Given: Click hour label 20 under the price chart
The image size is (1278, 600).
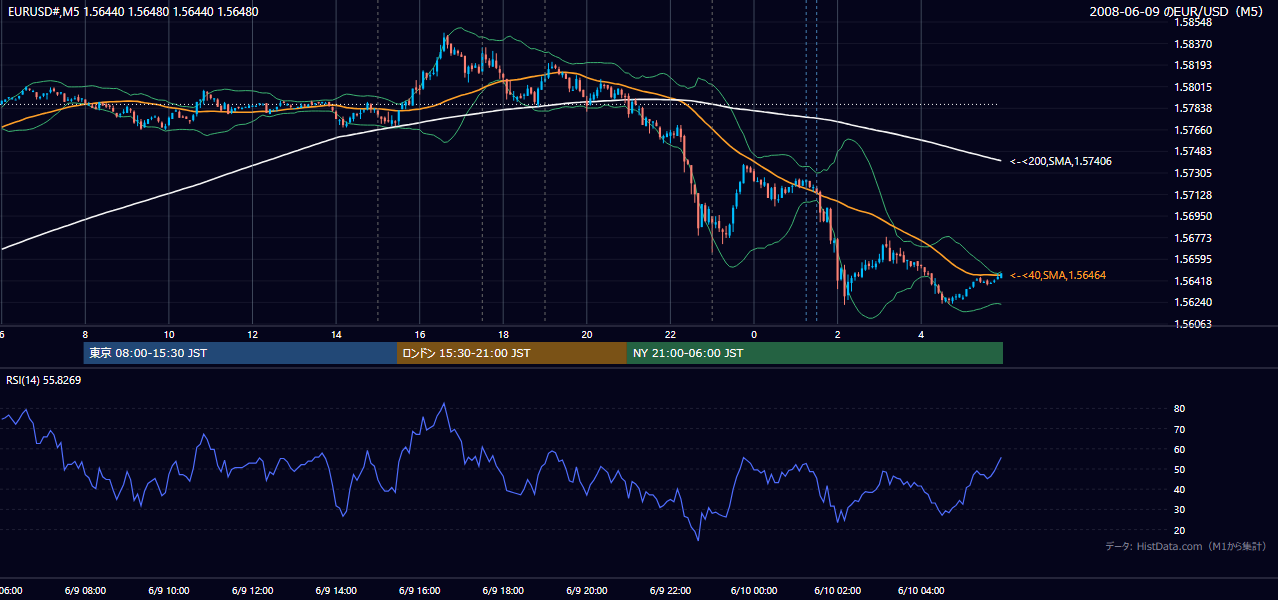Looking at the screenshot, I should pyautogui.click(x=587, y=334).
